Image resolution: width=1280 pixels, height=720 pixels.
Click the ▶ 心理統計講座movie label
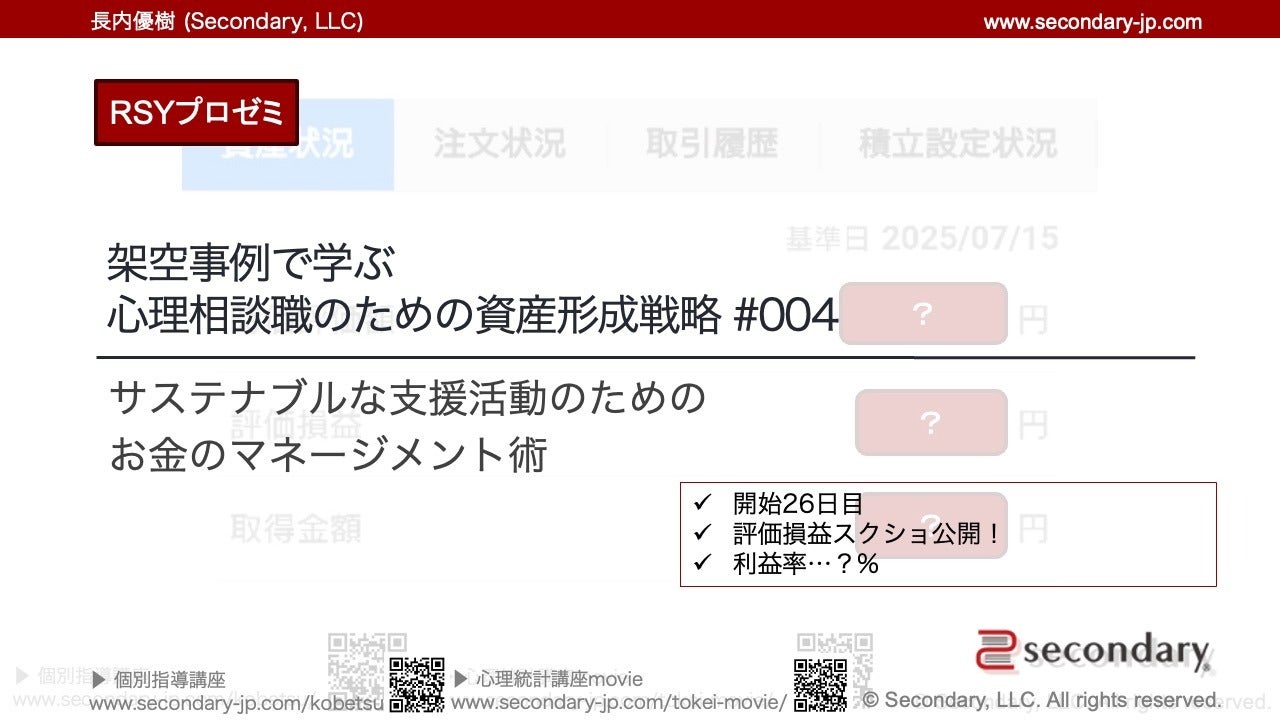pos(548,680)
